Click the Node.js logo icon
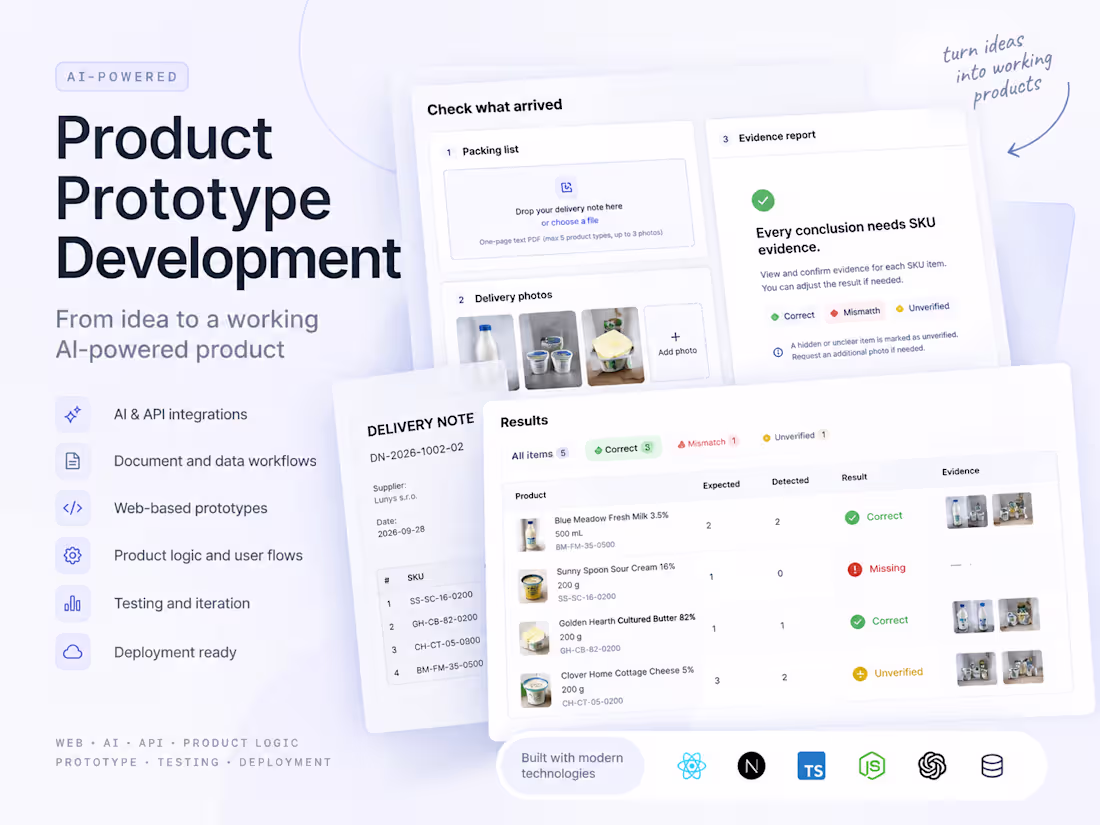 [x=872, y=766]
